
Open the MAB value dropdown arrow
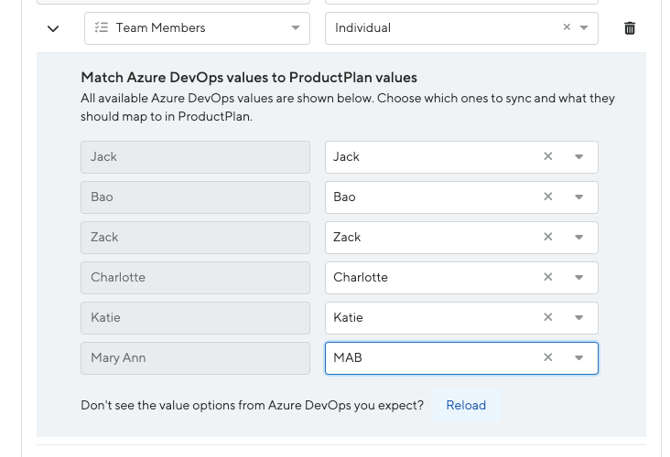click(x=579, y=357)
